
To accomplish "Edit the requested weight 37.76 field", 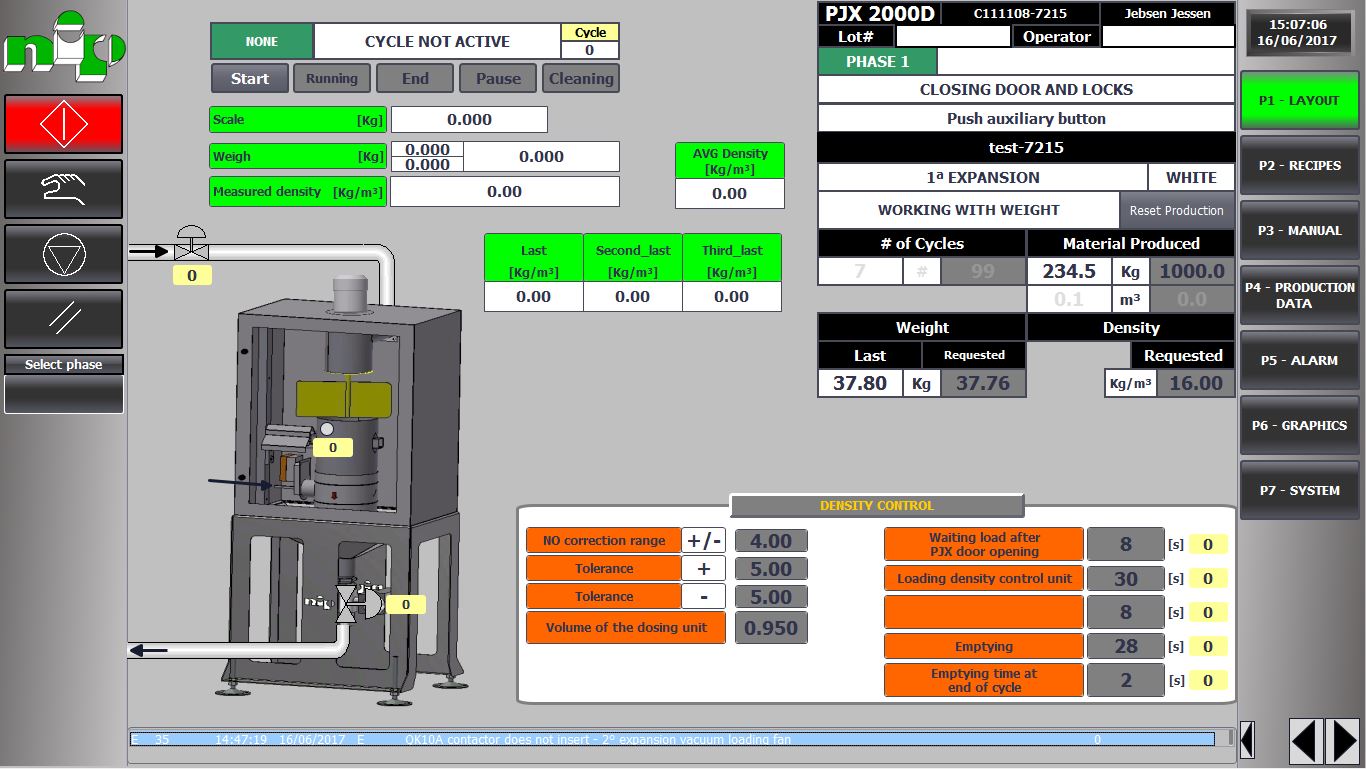I will (983, 383).
